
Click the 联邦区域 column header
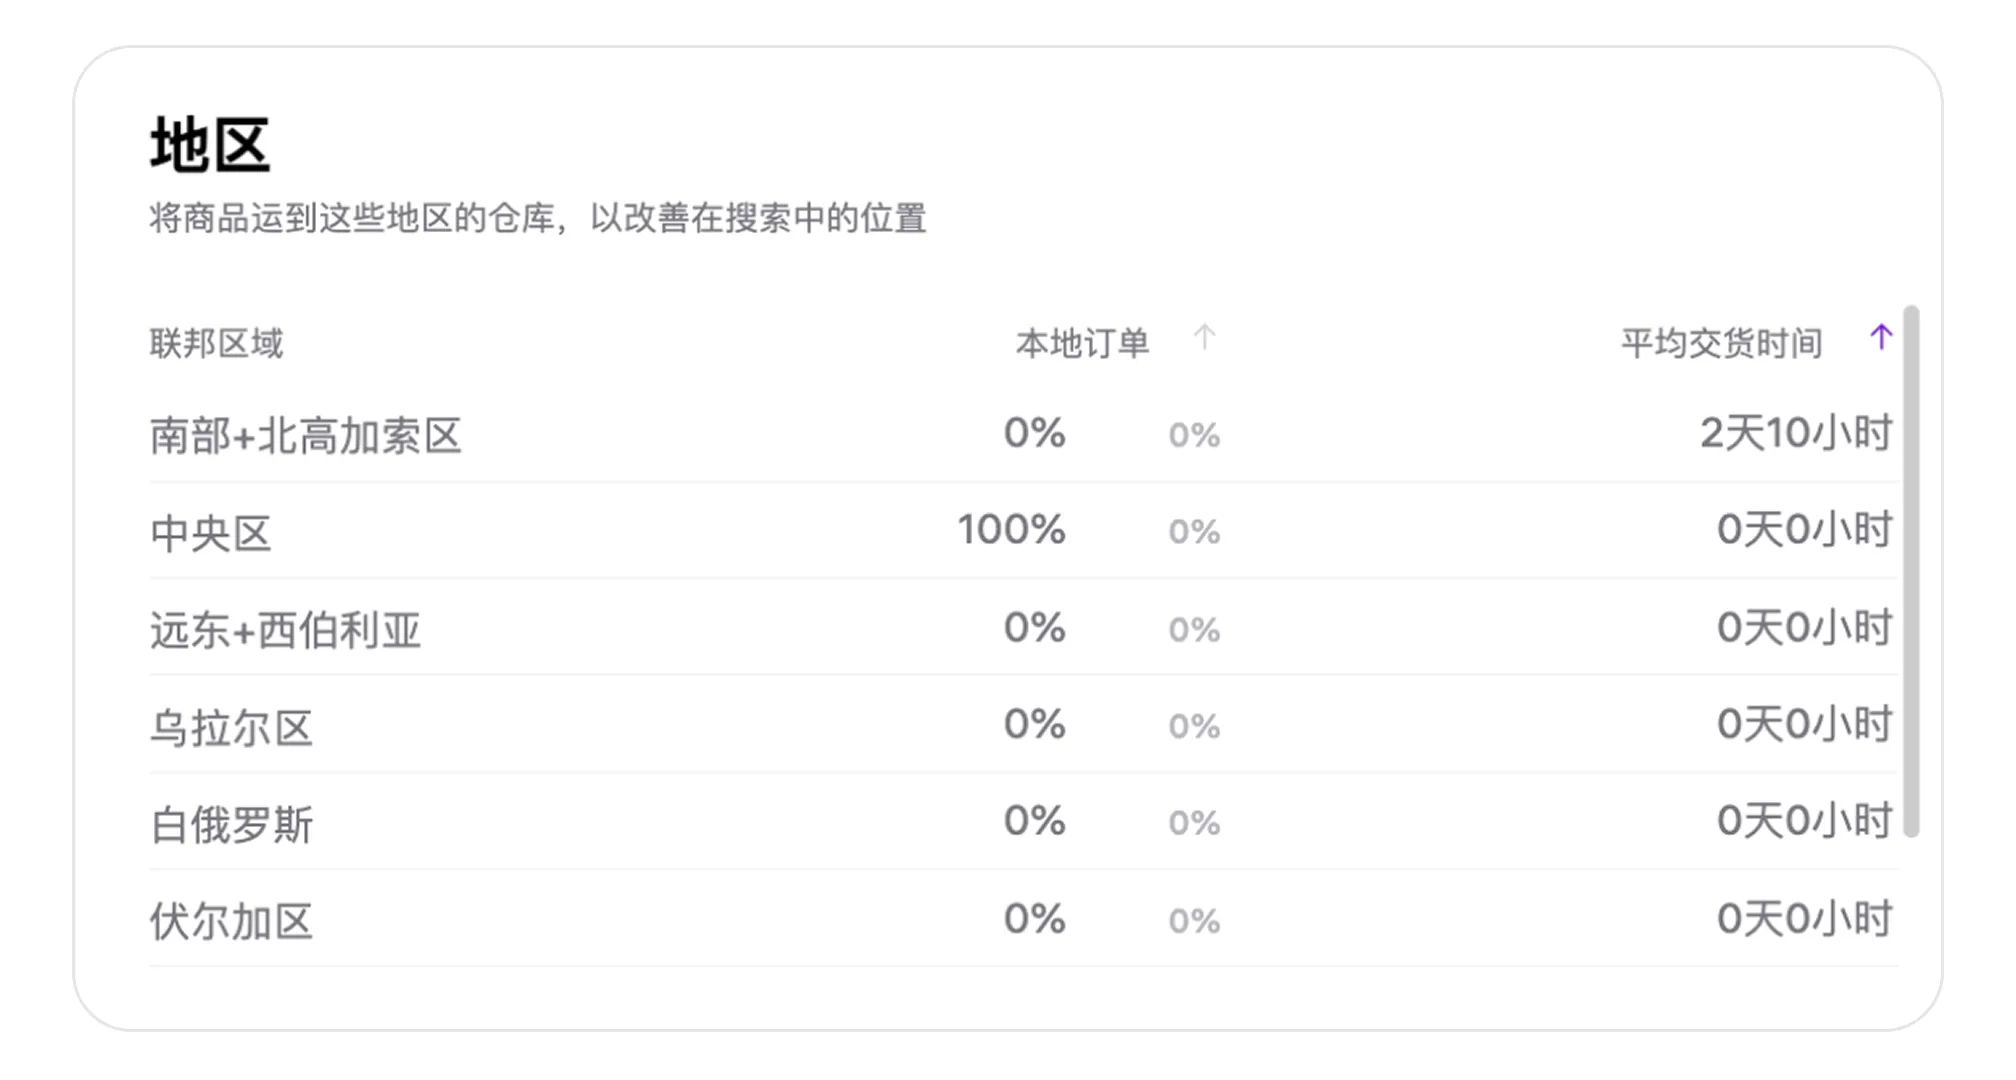(217, 343)
